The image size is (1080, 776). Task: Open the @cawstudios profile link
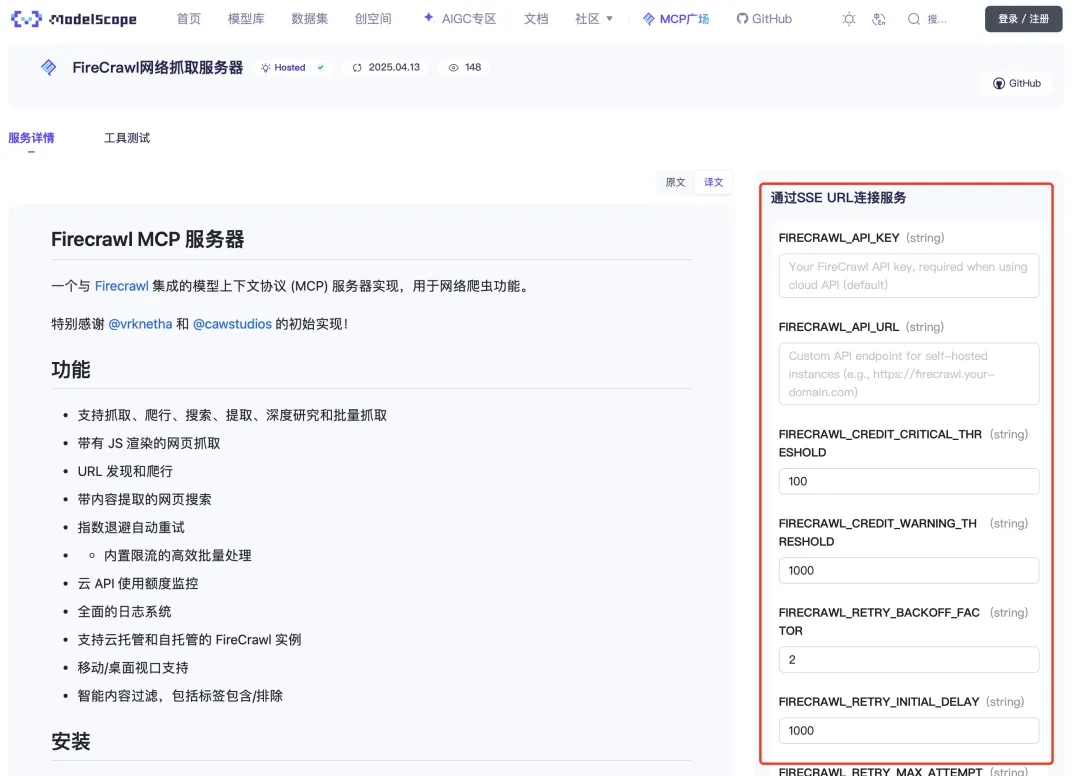232,324
